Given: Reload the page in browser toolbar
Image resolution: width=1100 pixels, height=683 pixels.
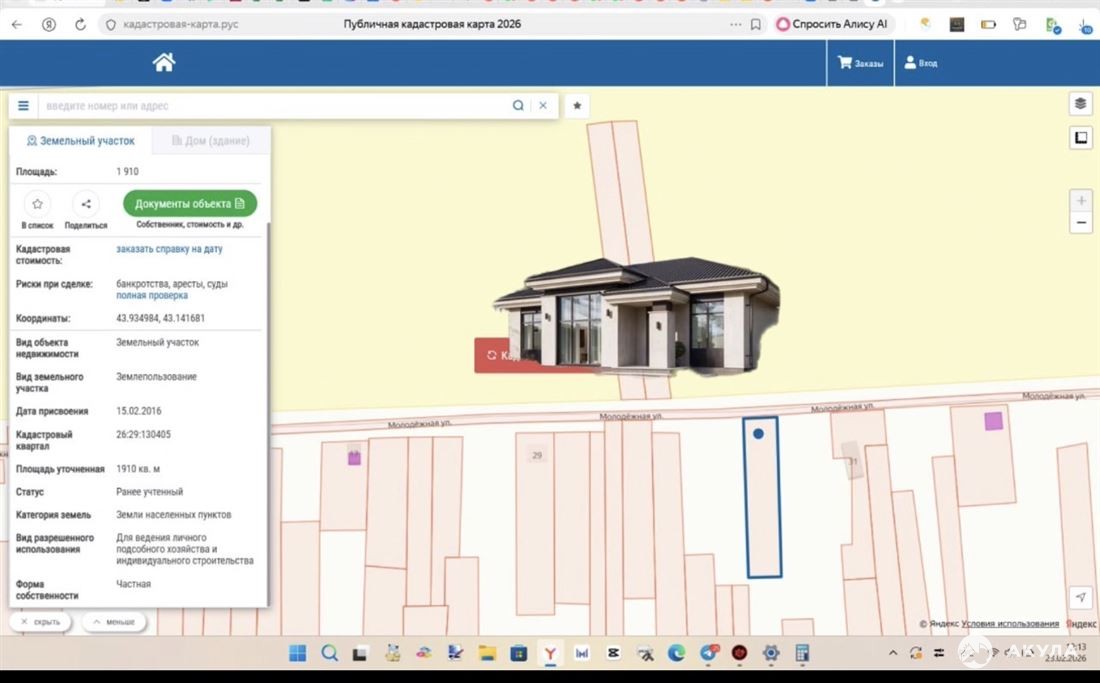Looking at the screenshot, I should click(80, 24).
